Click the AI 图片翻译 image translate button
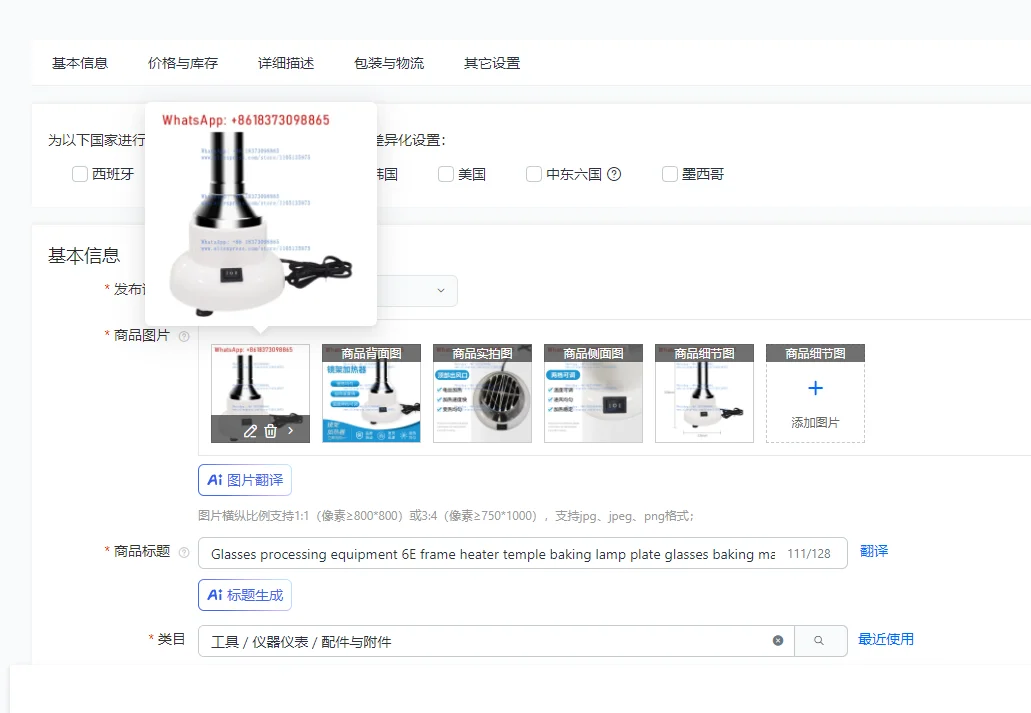The height and width of the screenshot is (713, 1031). (244, 480)
